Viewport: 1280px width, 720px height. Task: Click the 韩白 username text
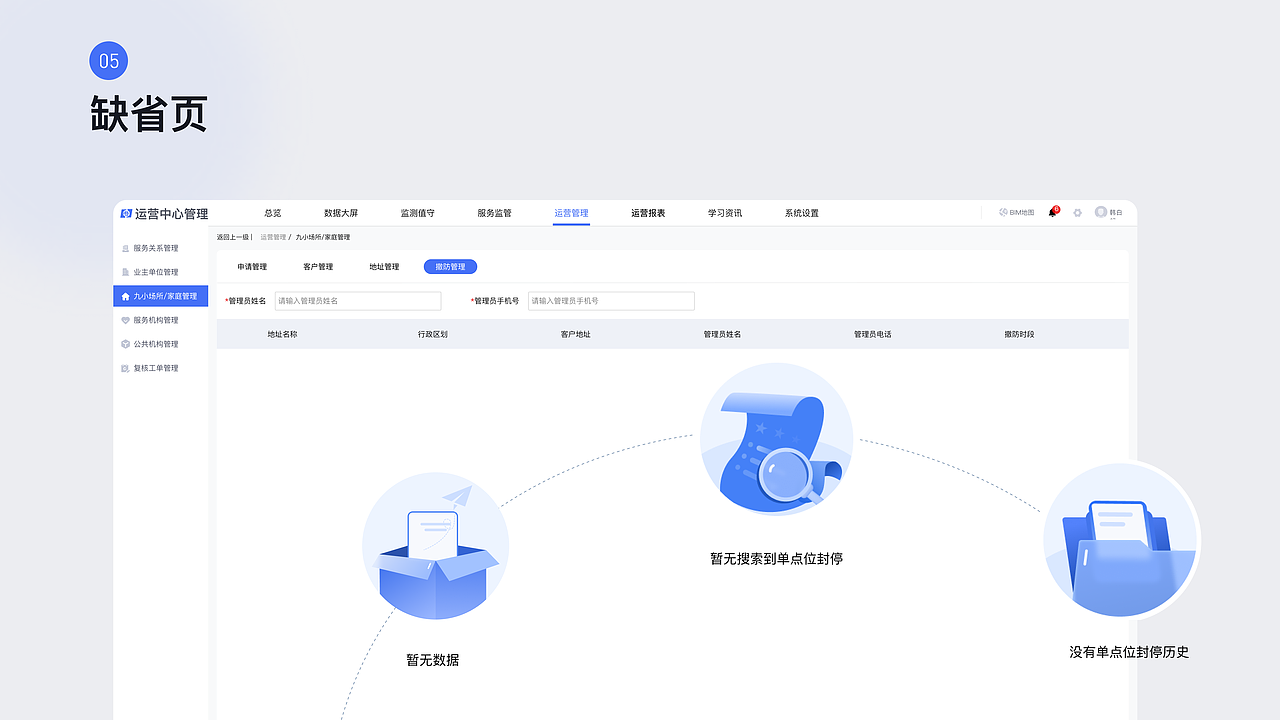point(1116,213)
